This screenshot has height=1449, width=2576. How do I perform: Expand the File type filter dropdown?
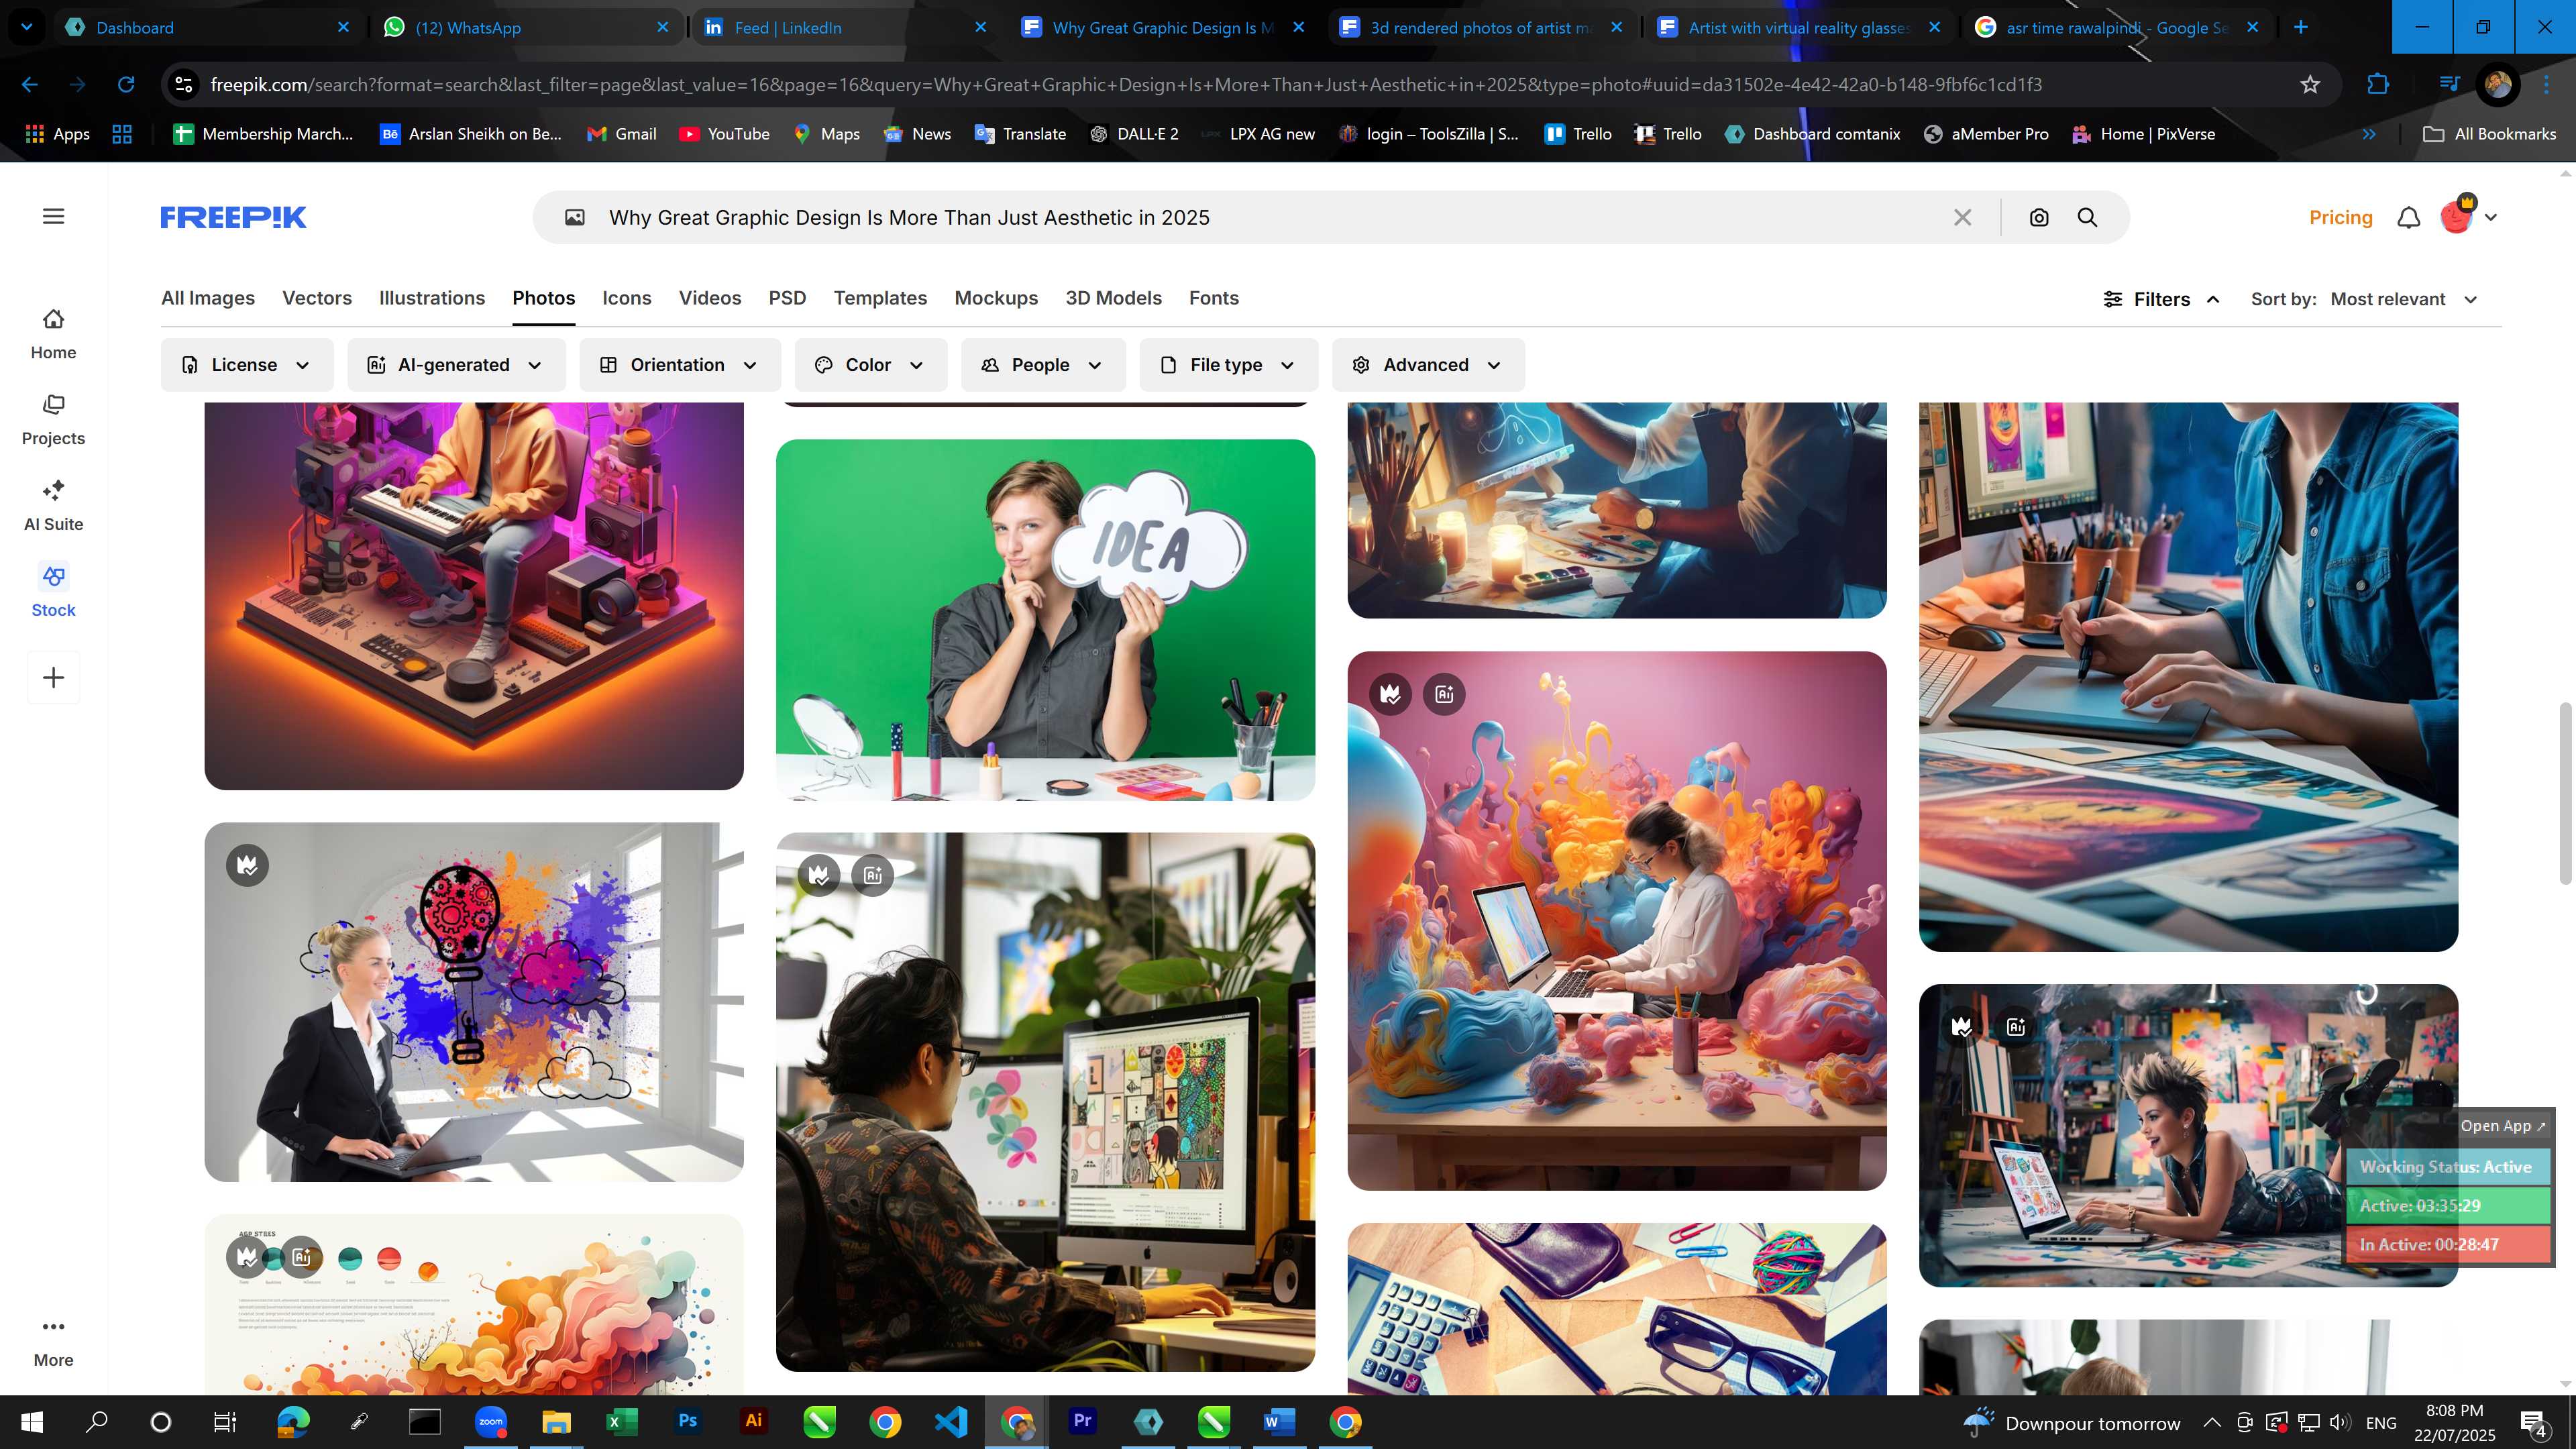(x=1229, y=365)
